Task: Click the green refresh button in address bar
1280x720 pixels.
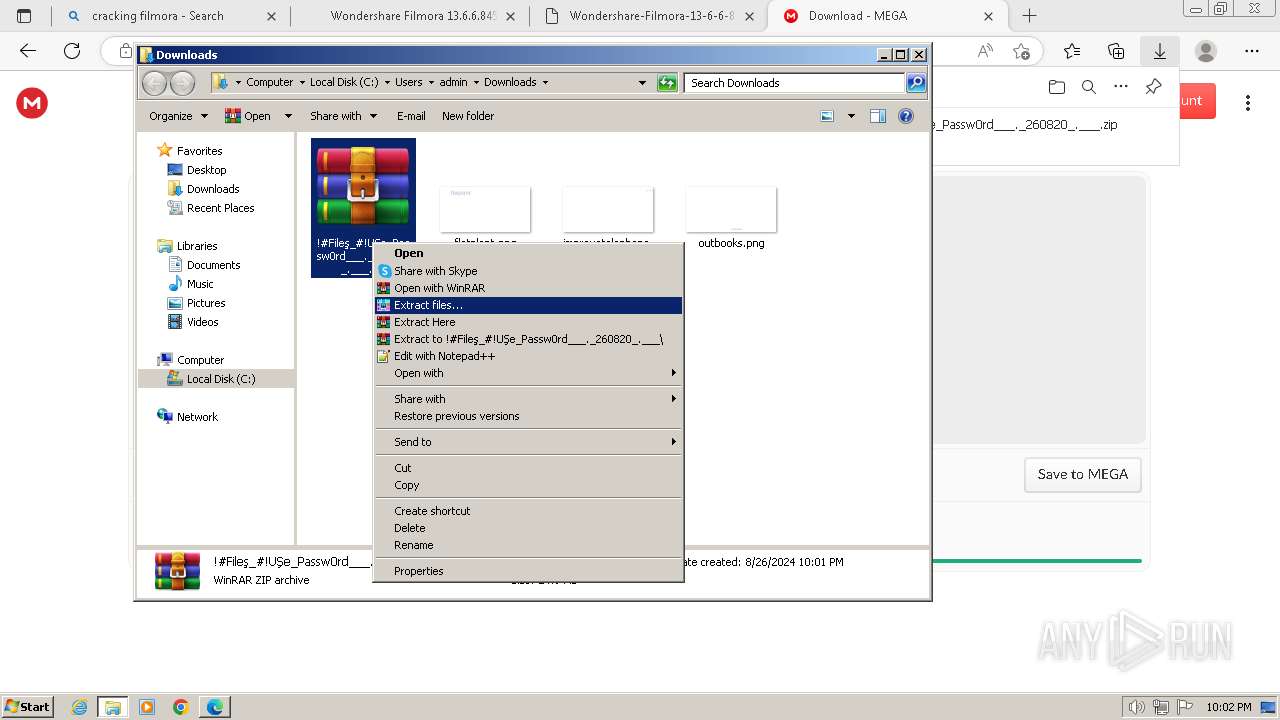Action: pos(667,83)
